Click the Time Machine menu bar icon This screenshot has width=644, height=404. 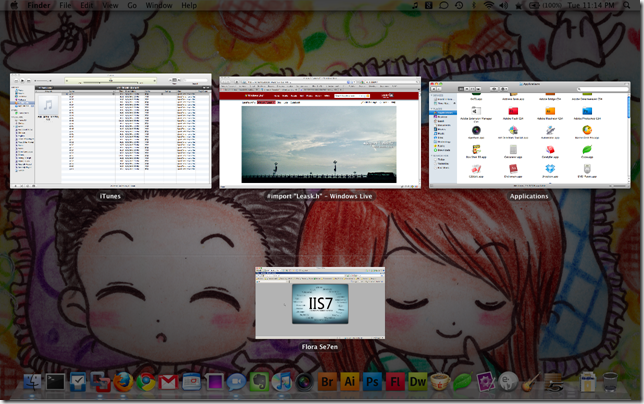pyautogui.click(x=459, y=5)
